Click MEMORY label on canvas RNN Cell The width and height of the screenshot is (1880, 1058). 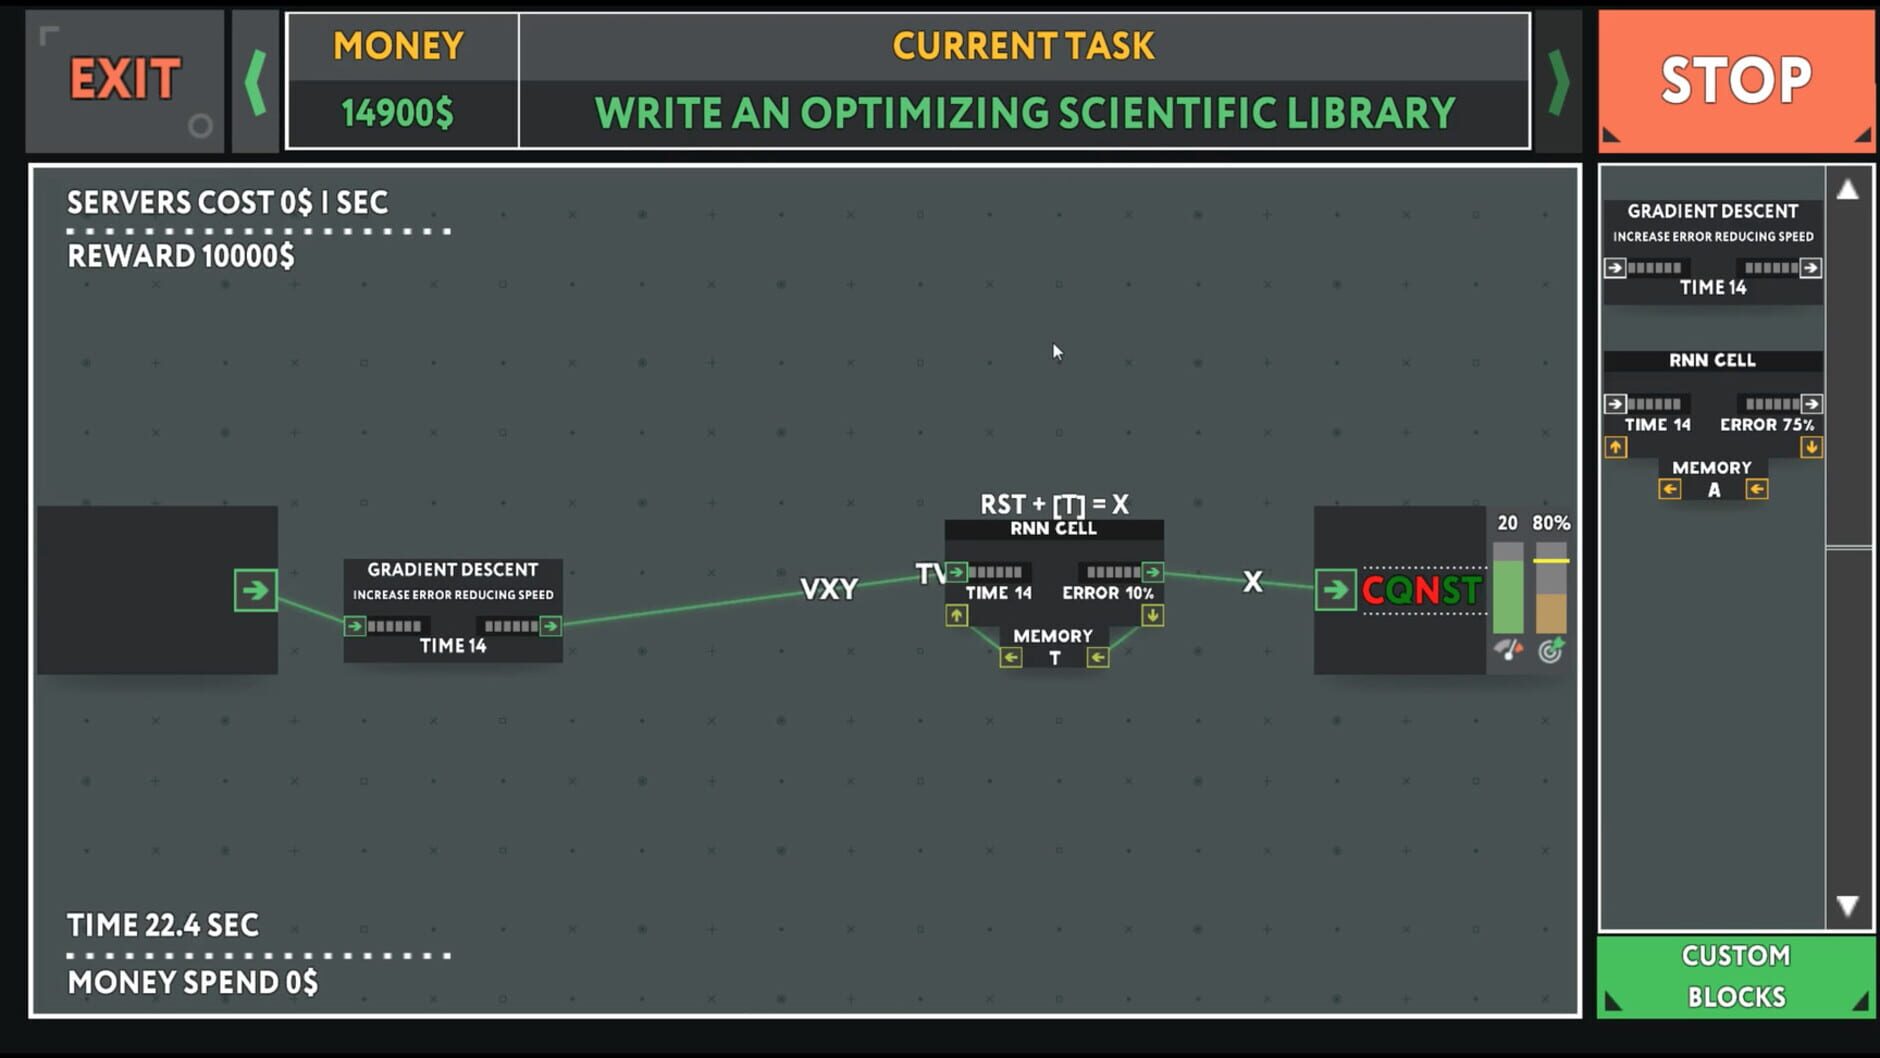click(1053, 636)
